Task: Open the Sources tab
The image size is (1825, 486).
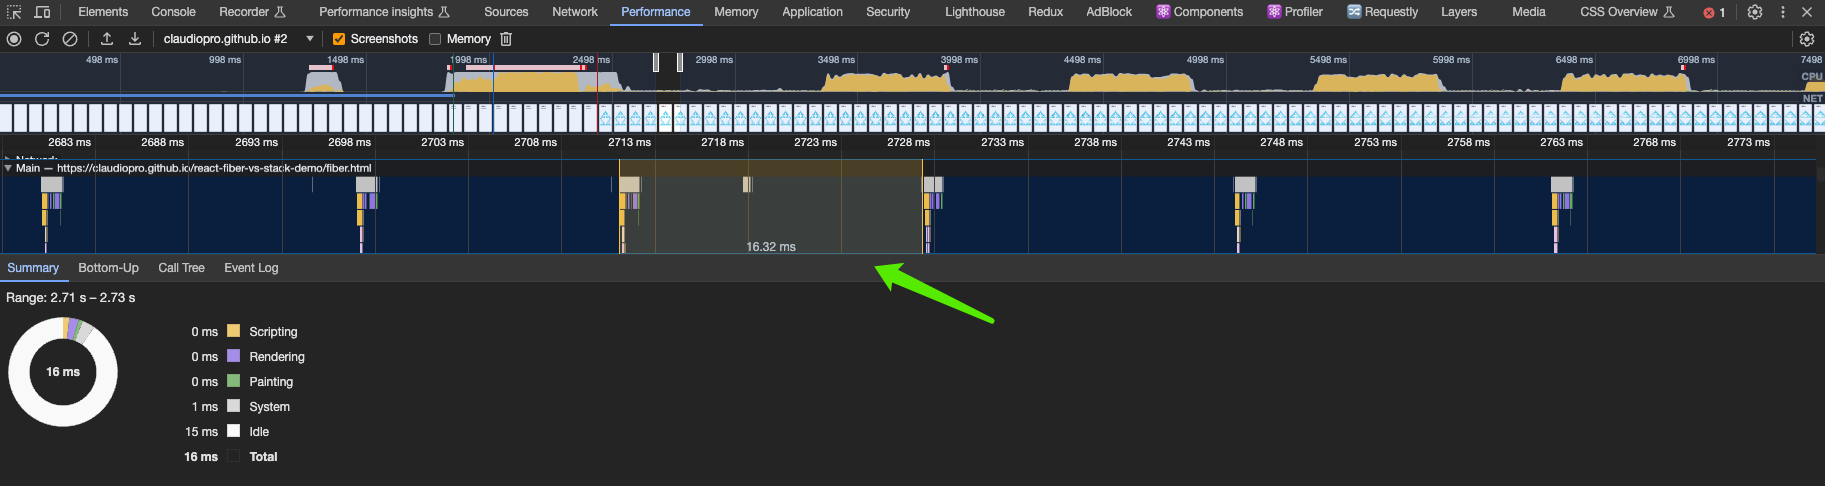Action: pos(506,12)
